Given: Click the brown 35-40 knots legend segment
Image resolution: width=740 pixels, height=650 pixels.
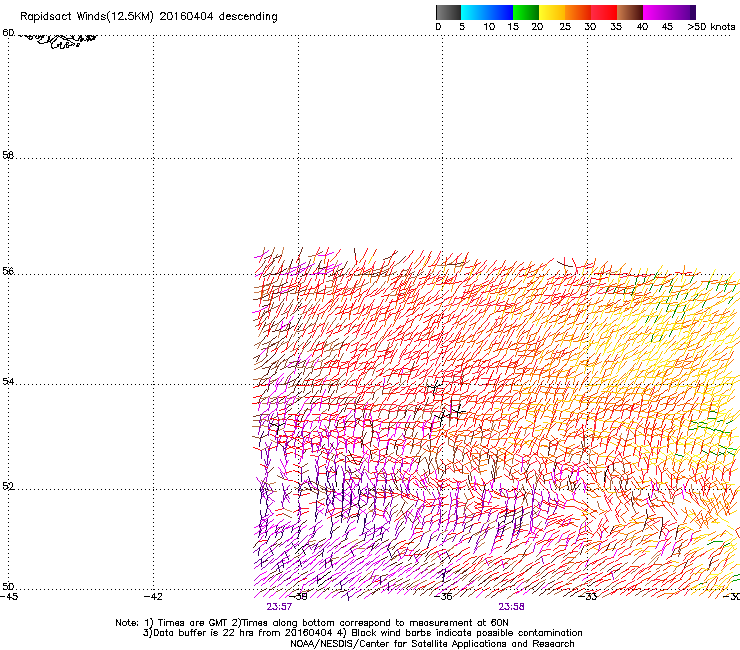Looking at the screenshot, I should tap(630, 12).
